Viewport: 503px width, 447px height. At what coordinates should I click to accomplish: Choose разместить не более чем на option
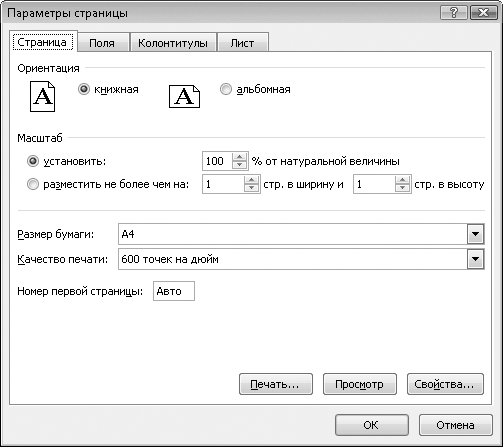pyautogui.click(x=33, y=184)
